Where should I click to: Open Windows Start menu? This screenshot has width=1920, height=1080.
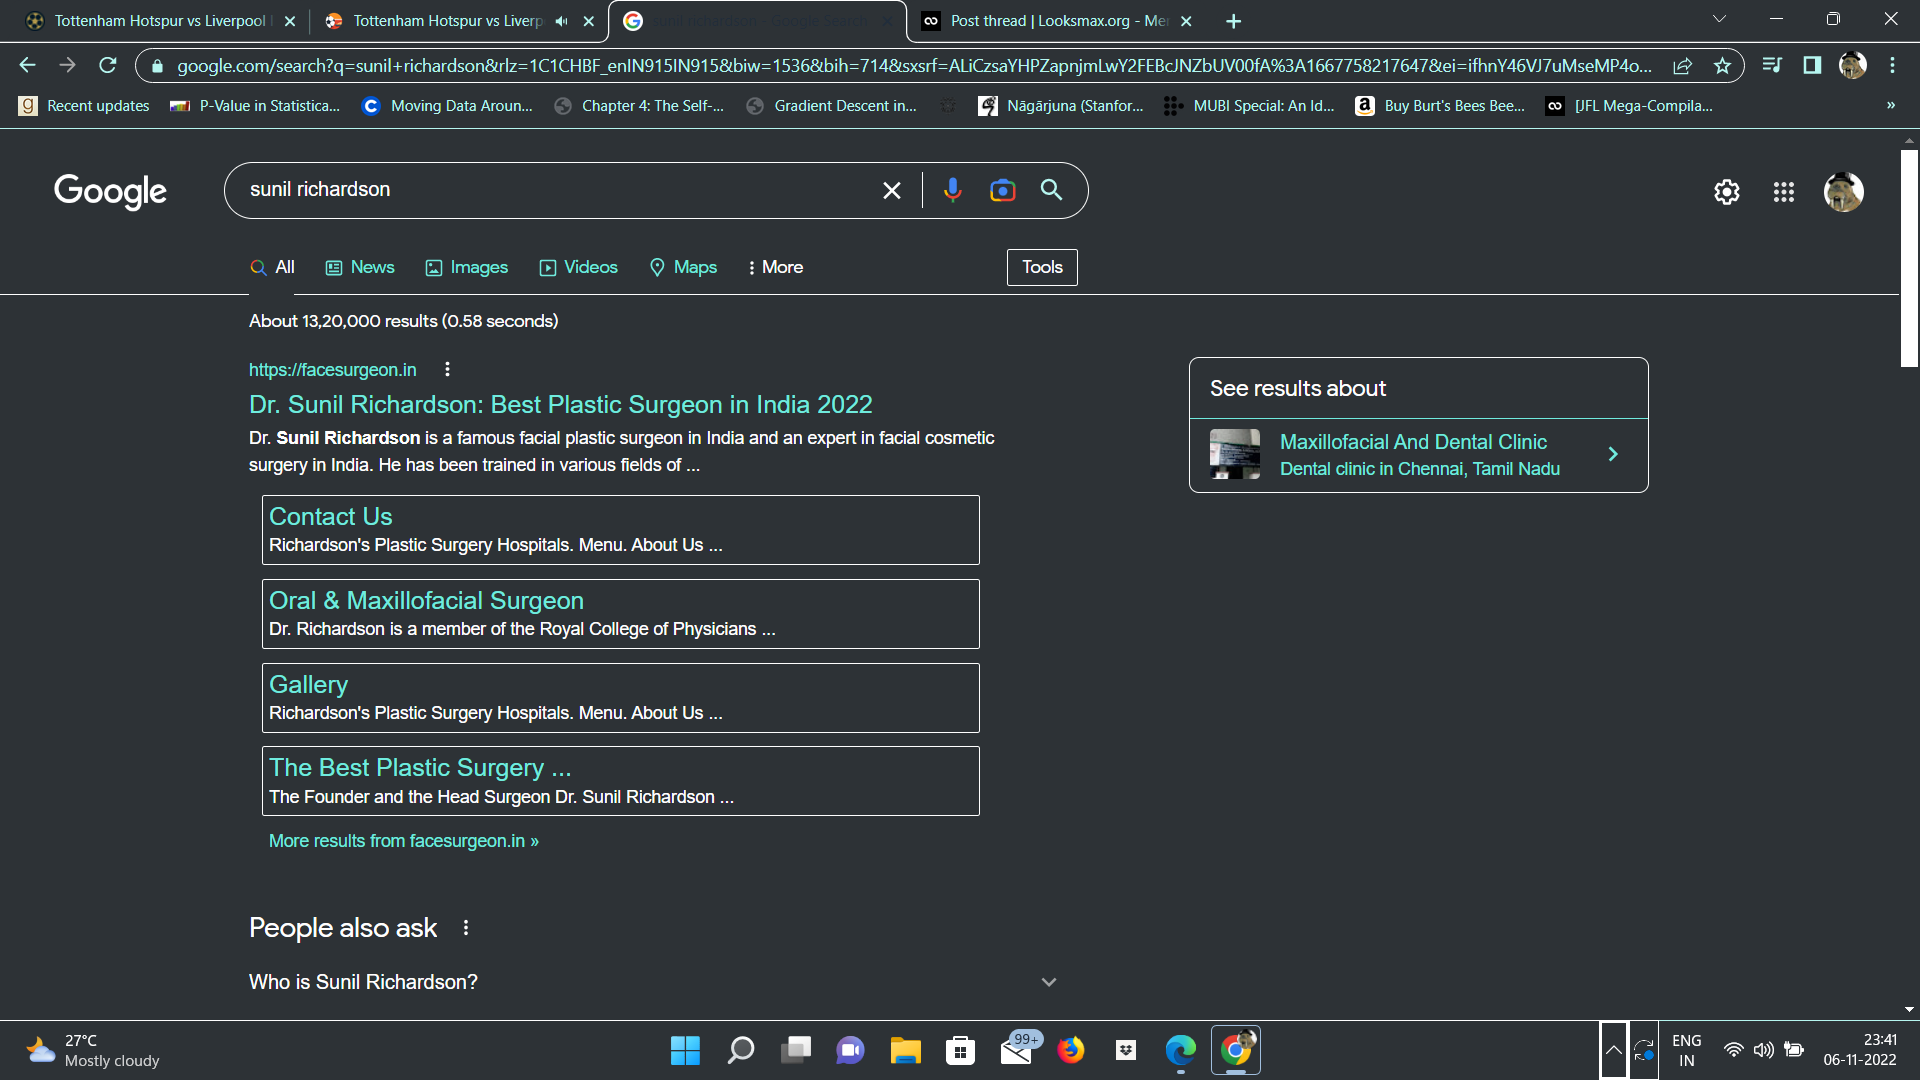pyautogui.click(x=685, y=1050)
